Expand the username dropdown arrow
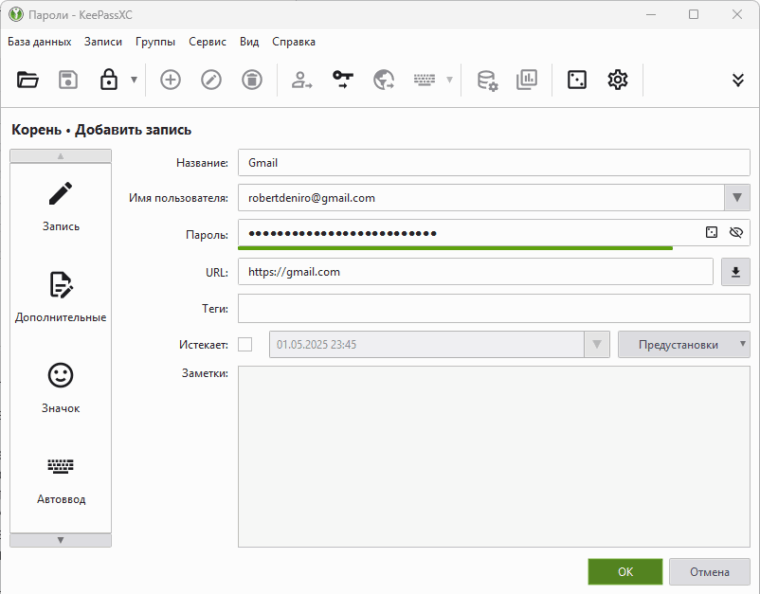760x594 pixels. tap(737, 198)
